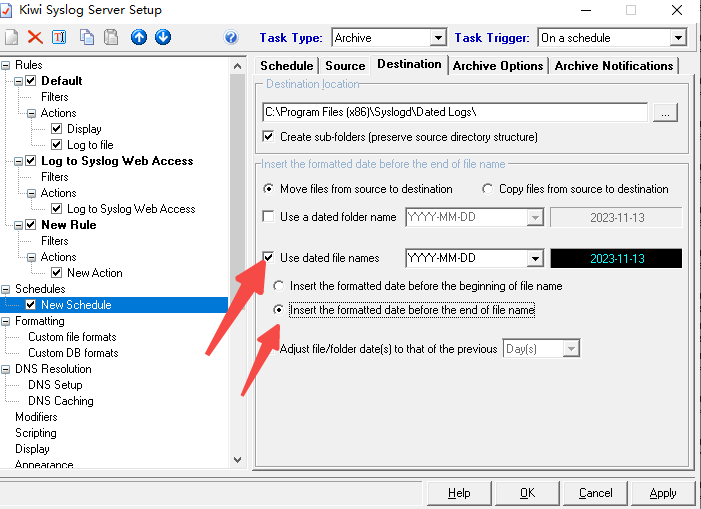701x509 pixels.
Task: Collapse the Default rule node
Action: [18, 81]
